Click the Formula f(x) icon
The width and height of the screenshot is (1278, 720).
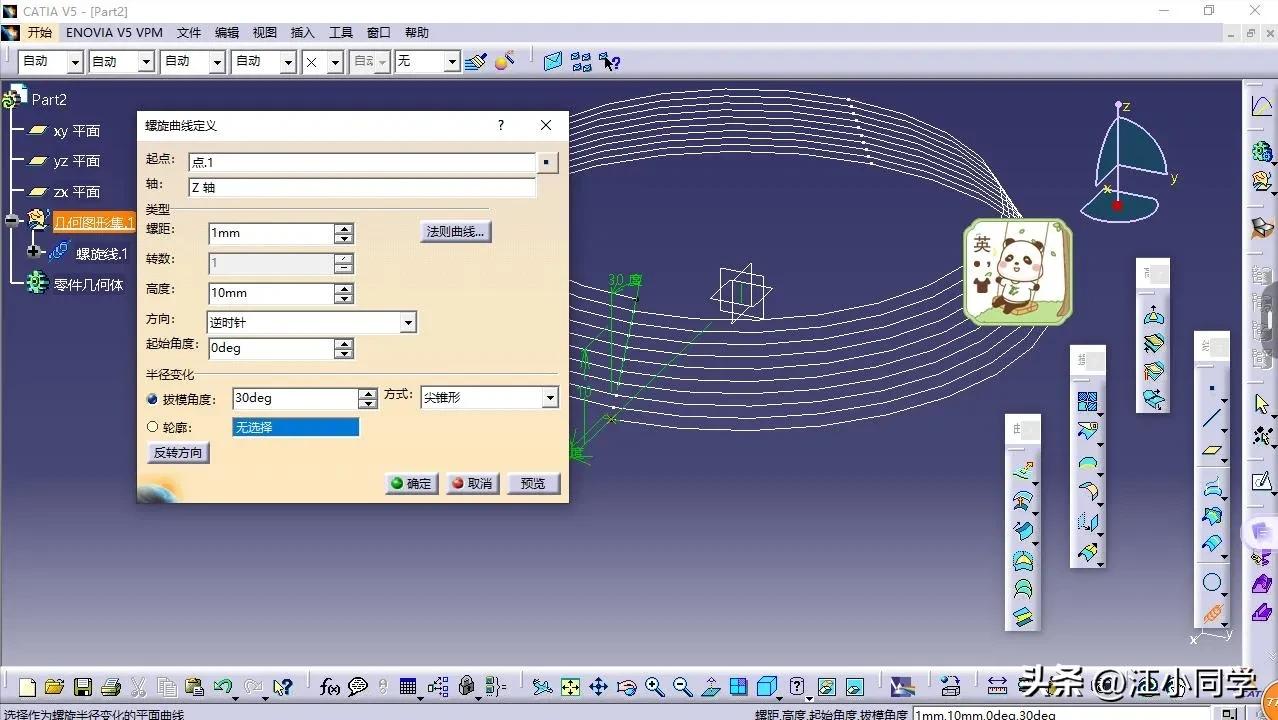tap(330, 687)
